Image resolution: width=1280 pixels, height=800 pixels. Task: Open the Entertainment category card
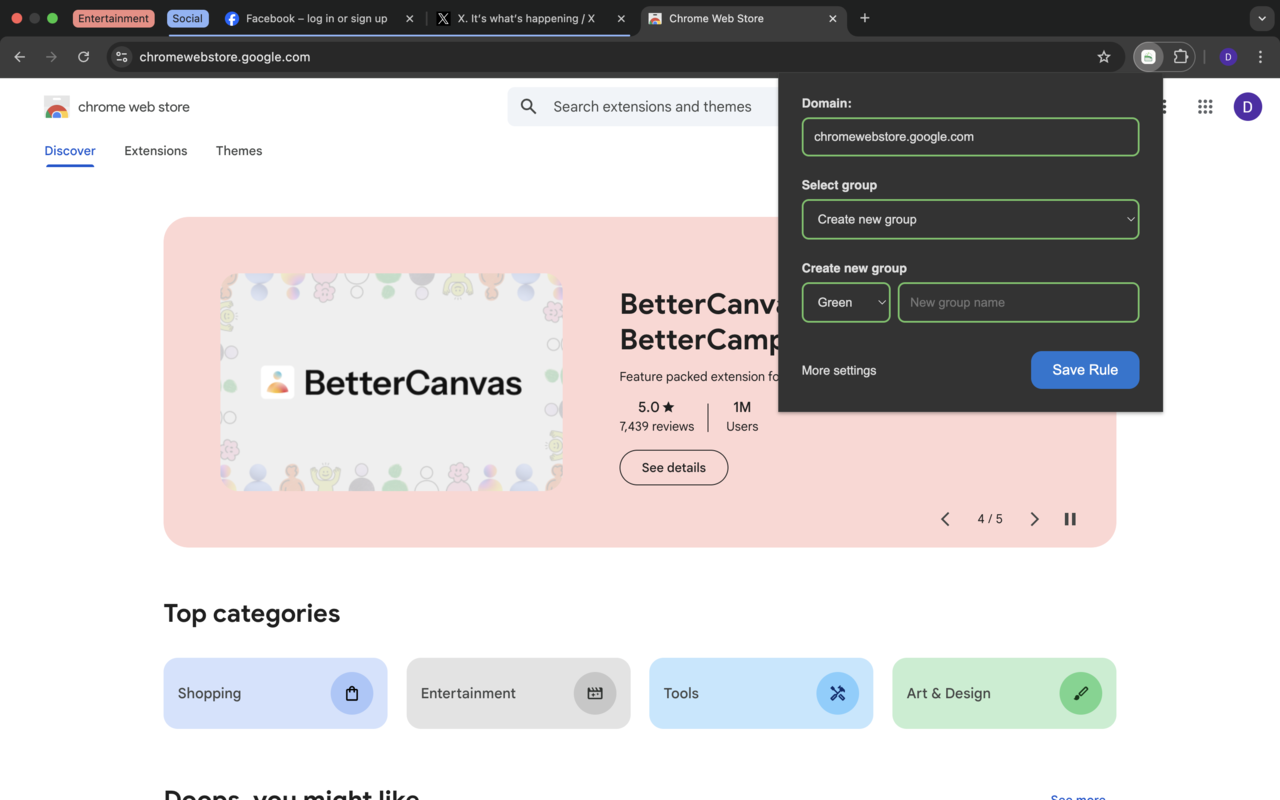click(x=518, y=693)
